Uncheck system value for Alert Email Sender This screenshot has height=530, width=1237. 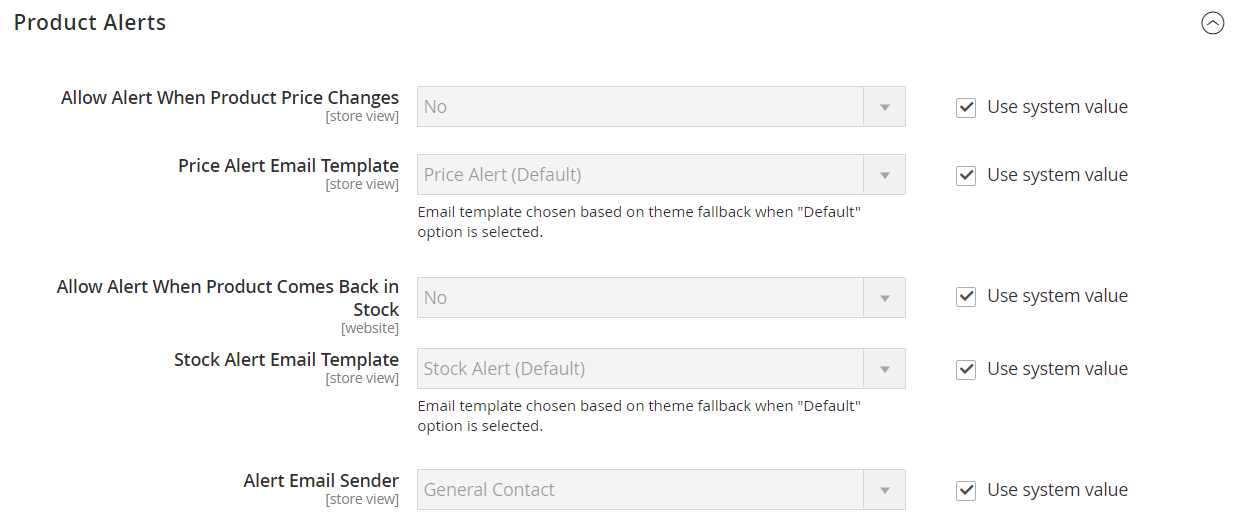966,491
